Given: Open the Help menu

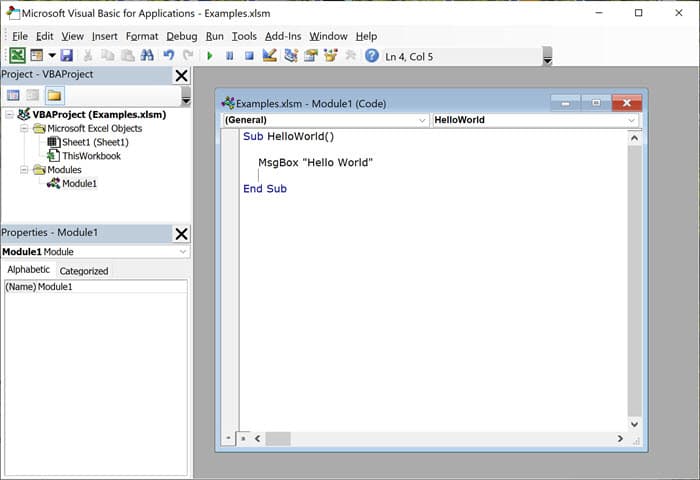Looking at the screenshot, I should [x=366, y=36].
